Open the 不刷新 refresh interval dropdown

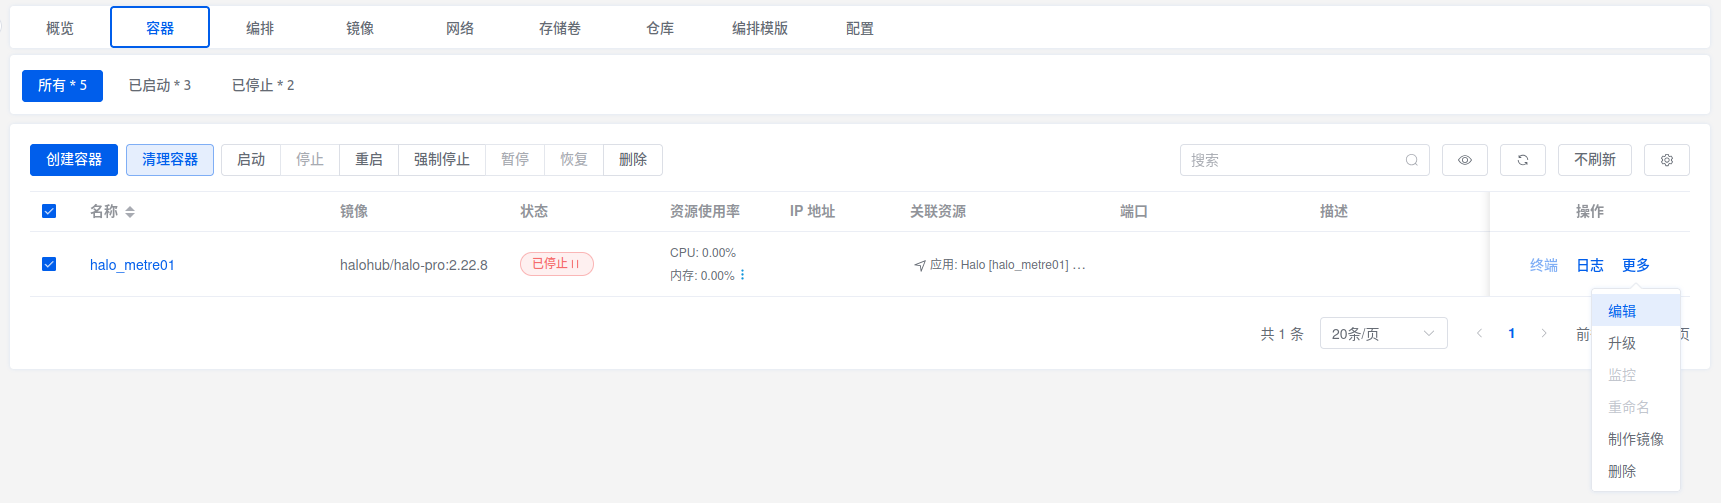pyautogui.click(x=1594, y=160)
